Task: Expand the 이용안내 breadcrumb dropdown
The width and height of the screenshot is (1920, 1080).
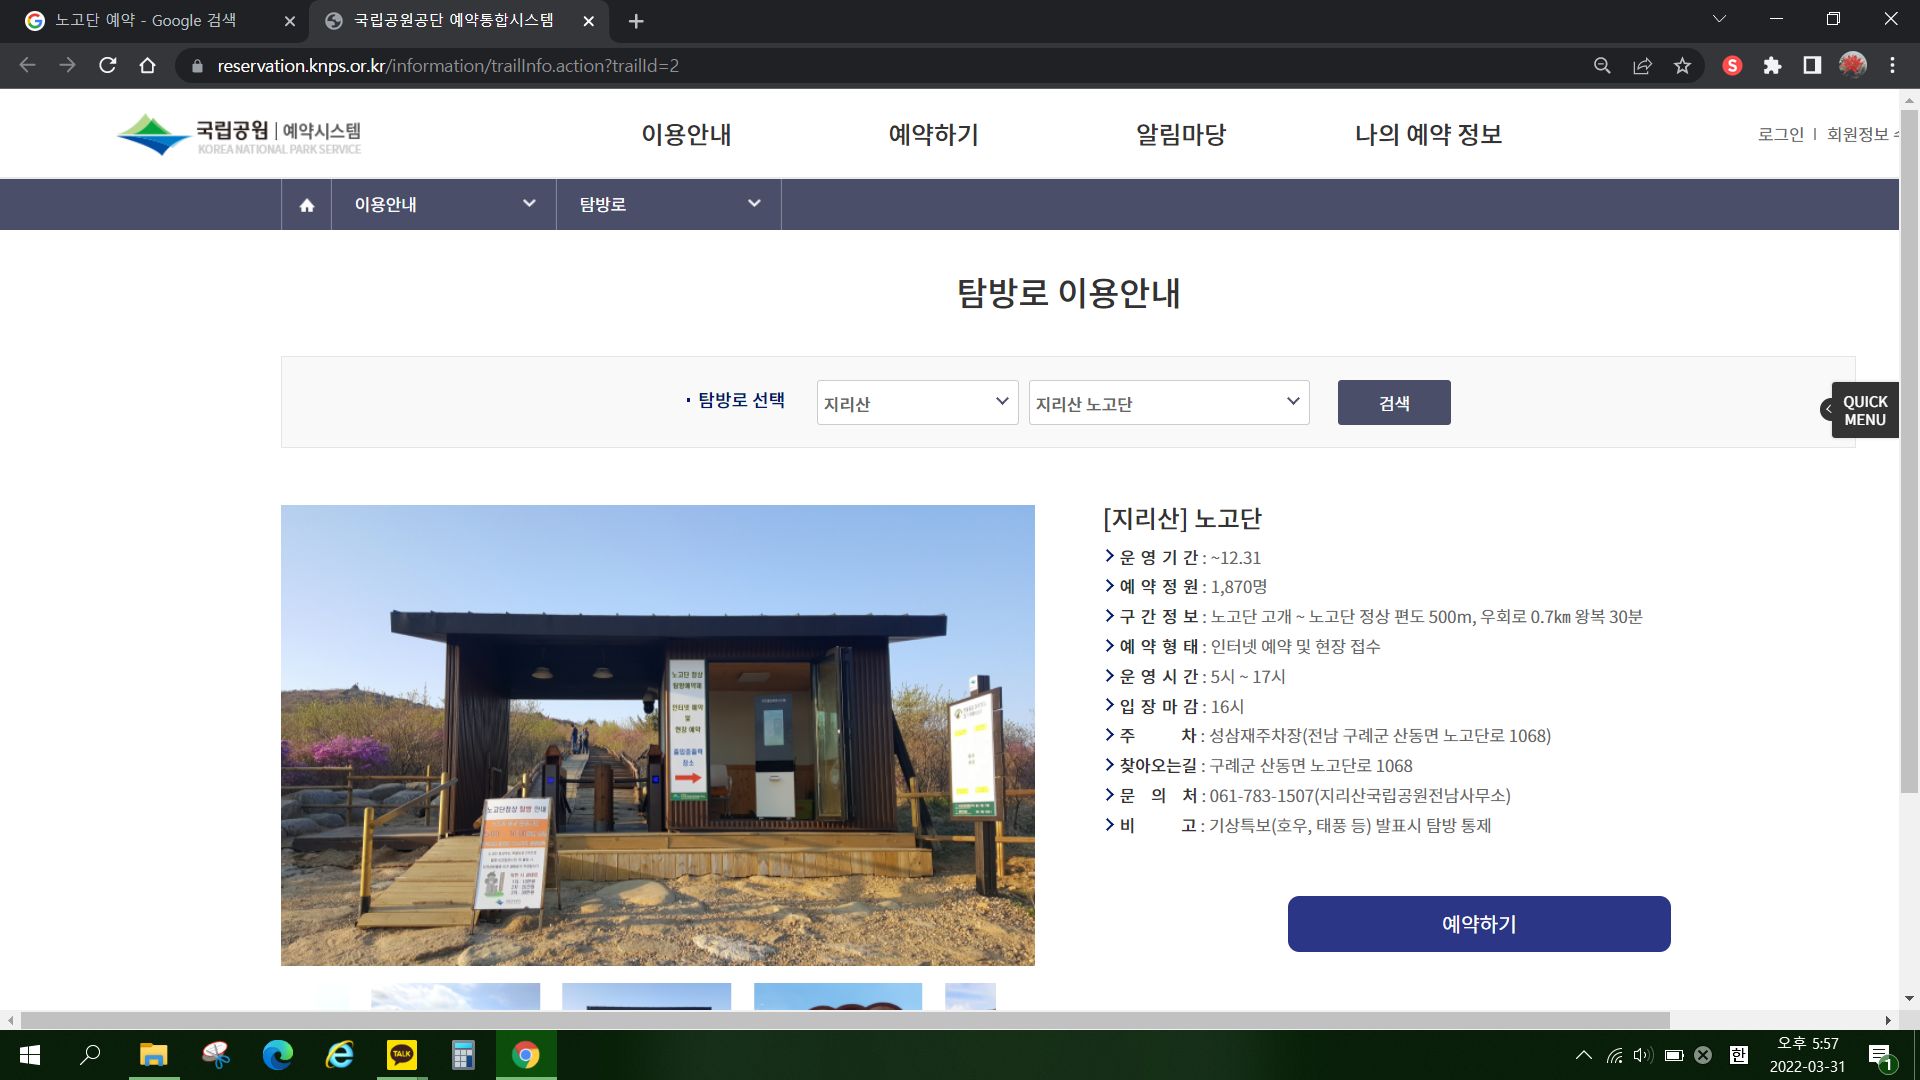Action: tap(444, 204)
